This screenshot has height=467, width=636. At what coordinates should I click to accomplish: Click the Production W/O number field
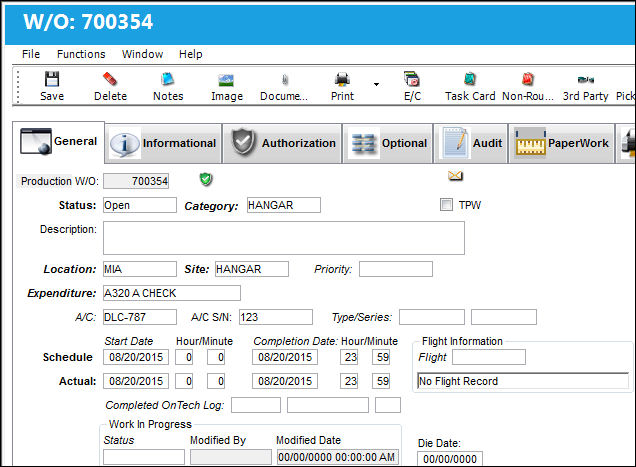pyautogui.click(x=136, y=181)
